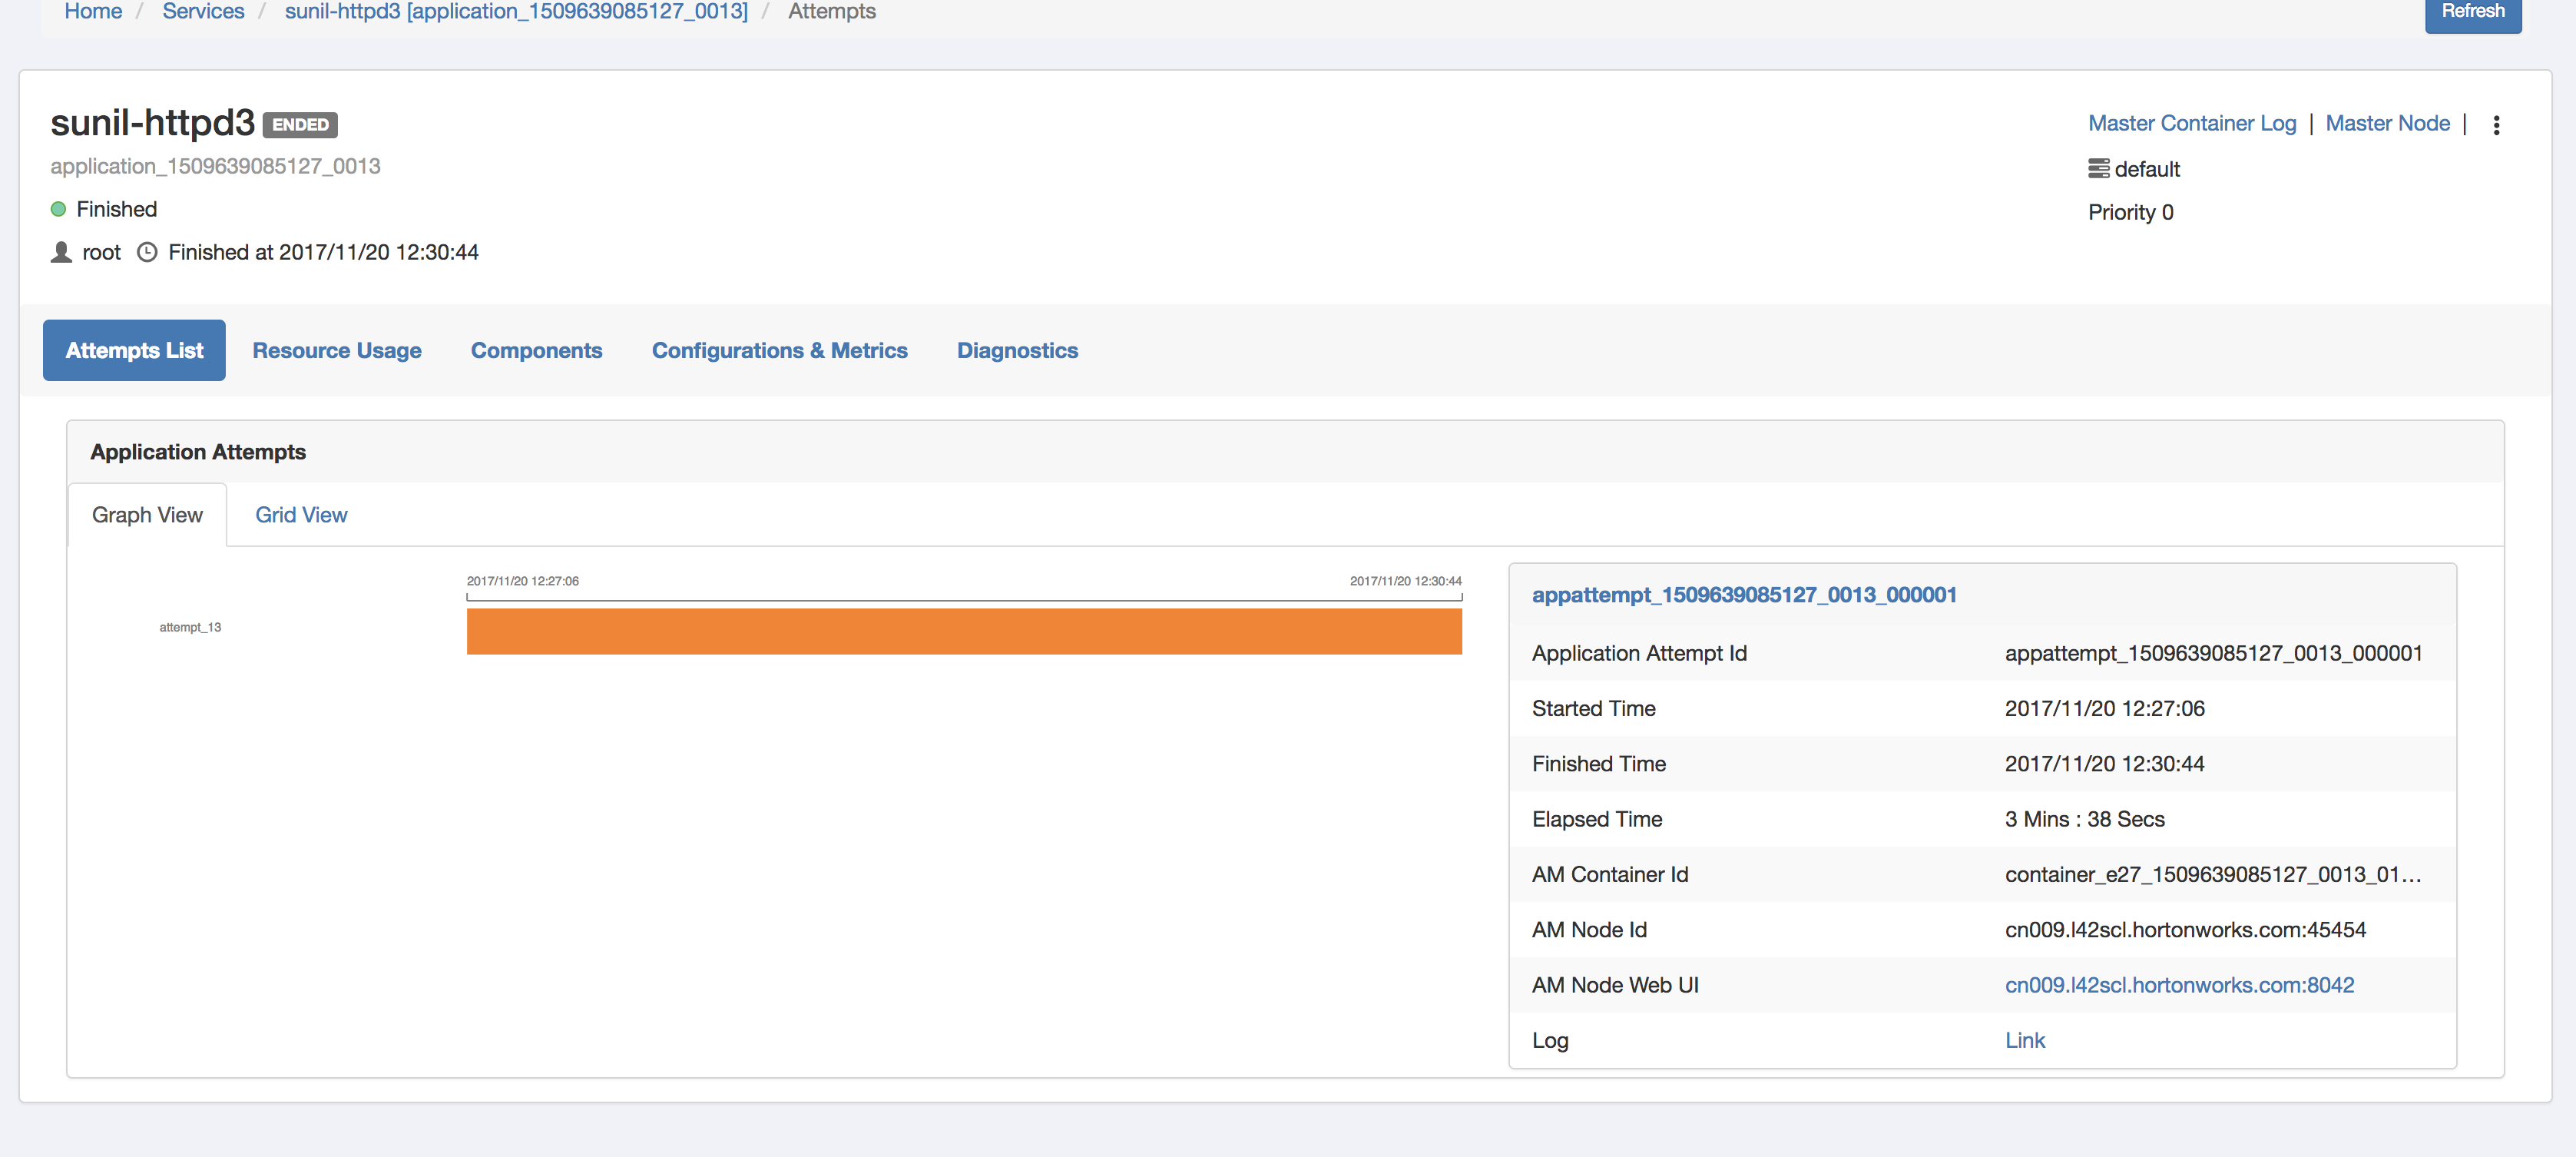The width and height of the screenshot is (2576, 1157).
Task: Click the root user person icon
Action: point(61,252)
